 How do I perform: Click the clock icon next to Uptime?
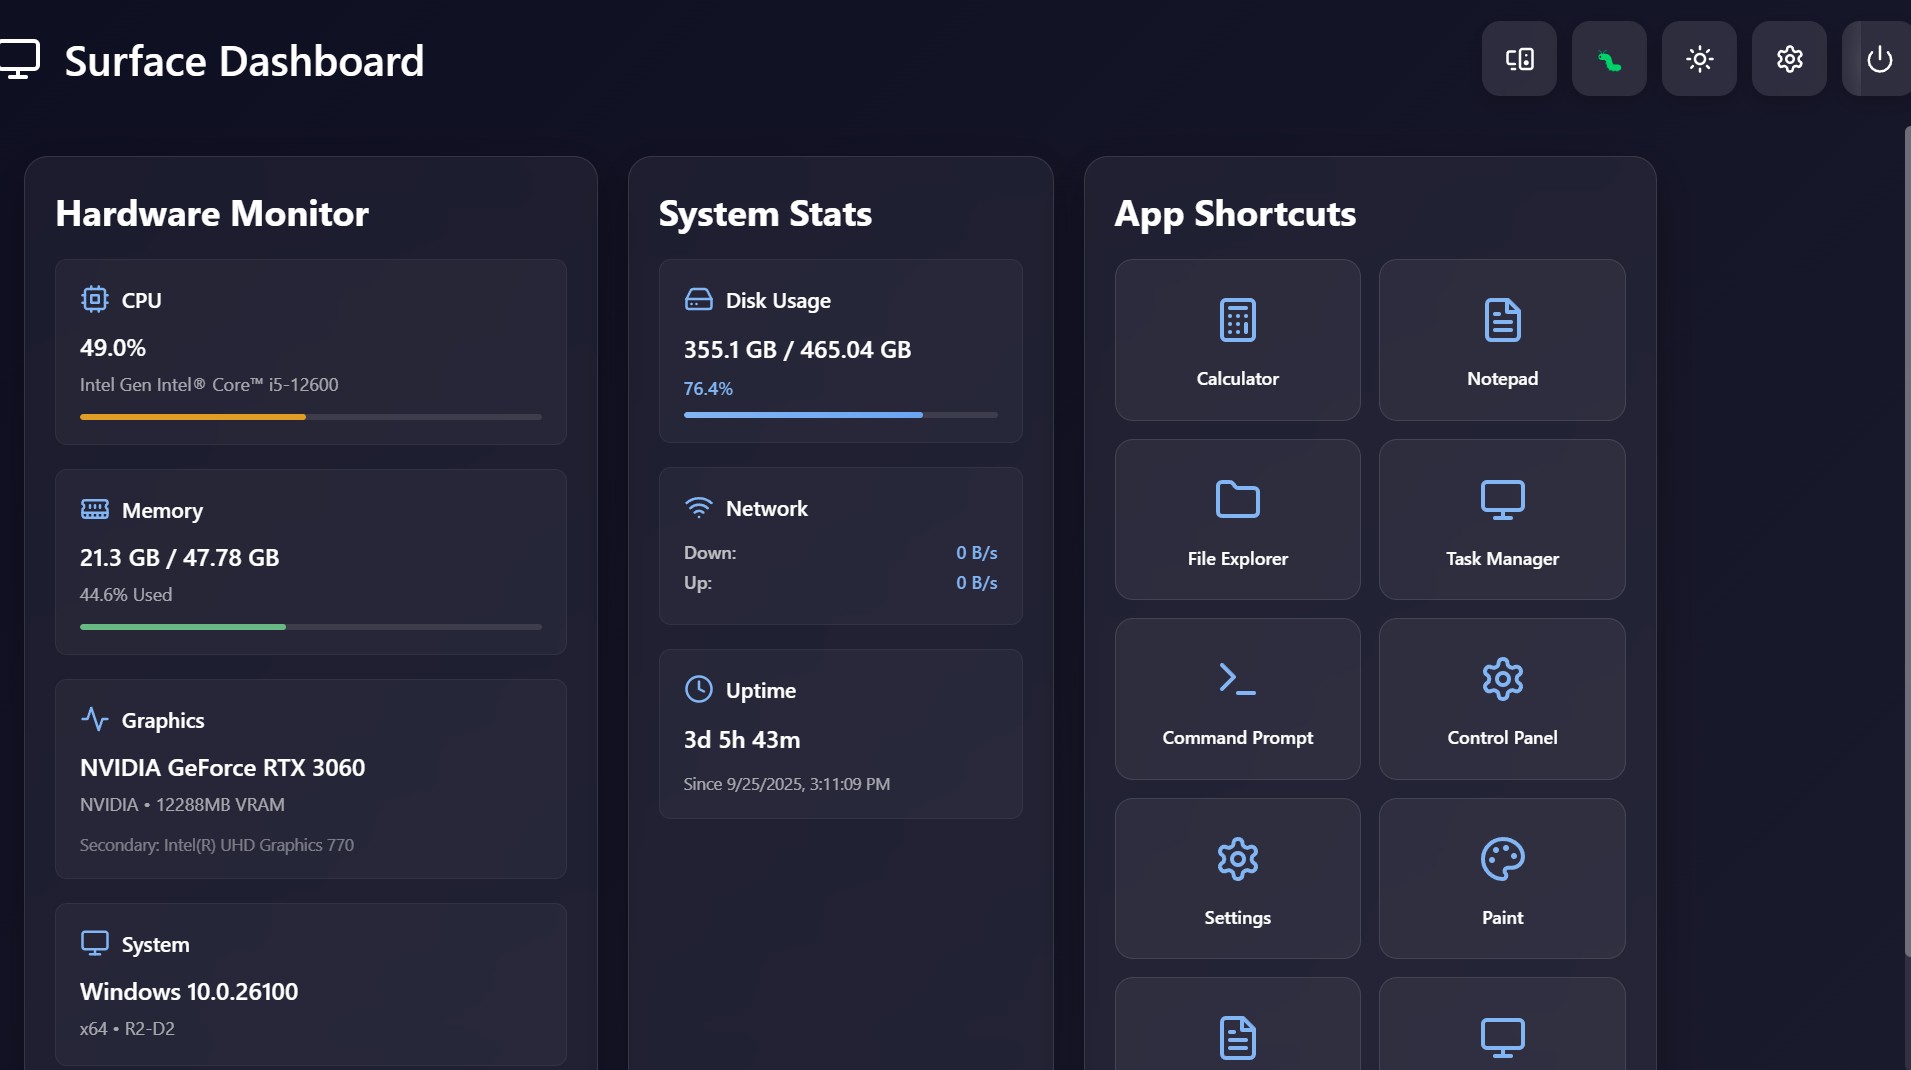point(699,689)
